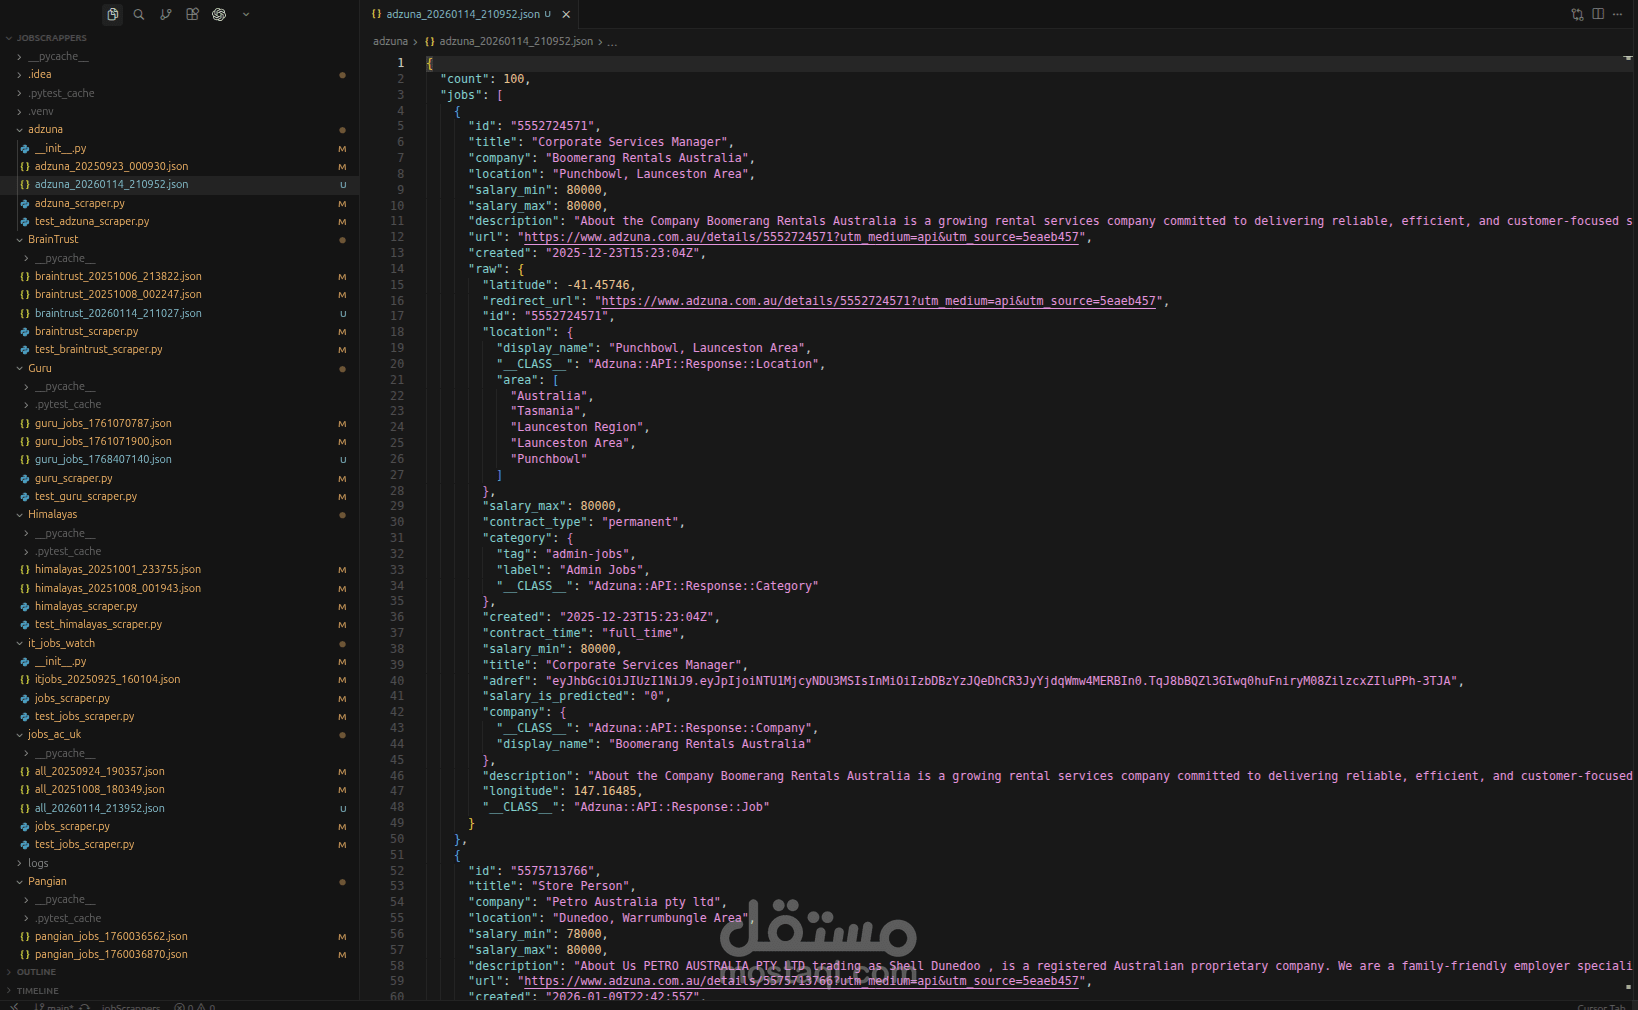Open test_himalayas_scraper.py file

point(98,624)
